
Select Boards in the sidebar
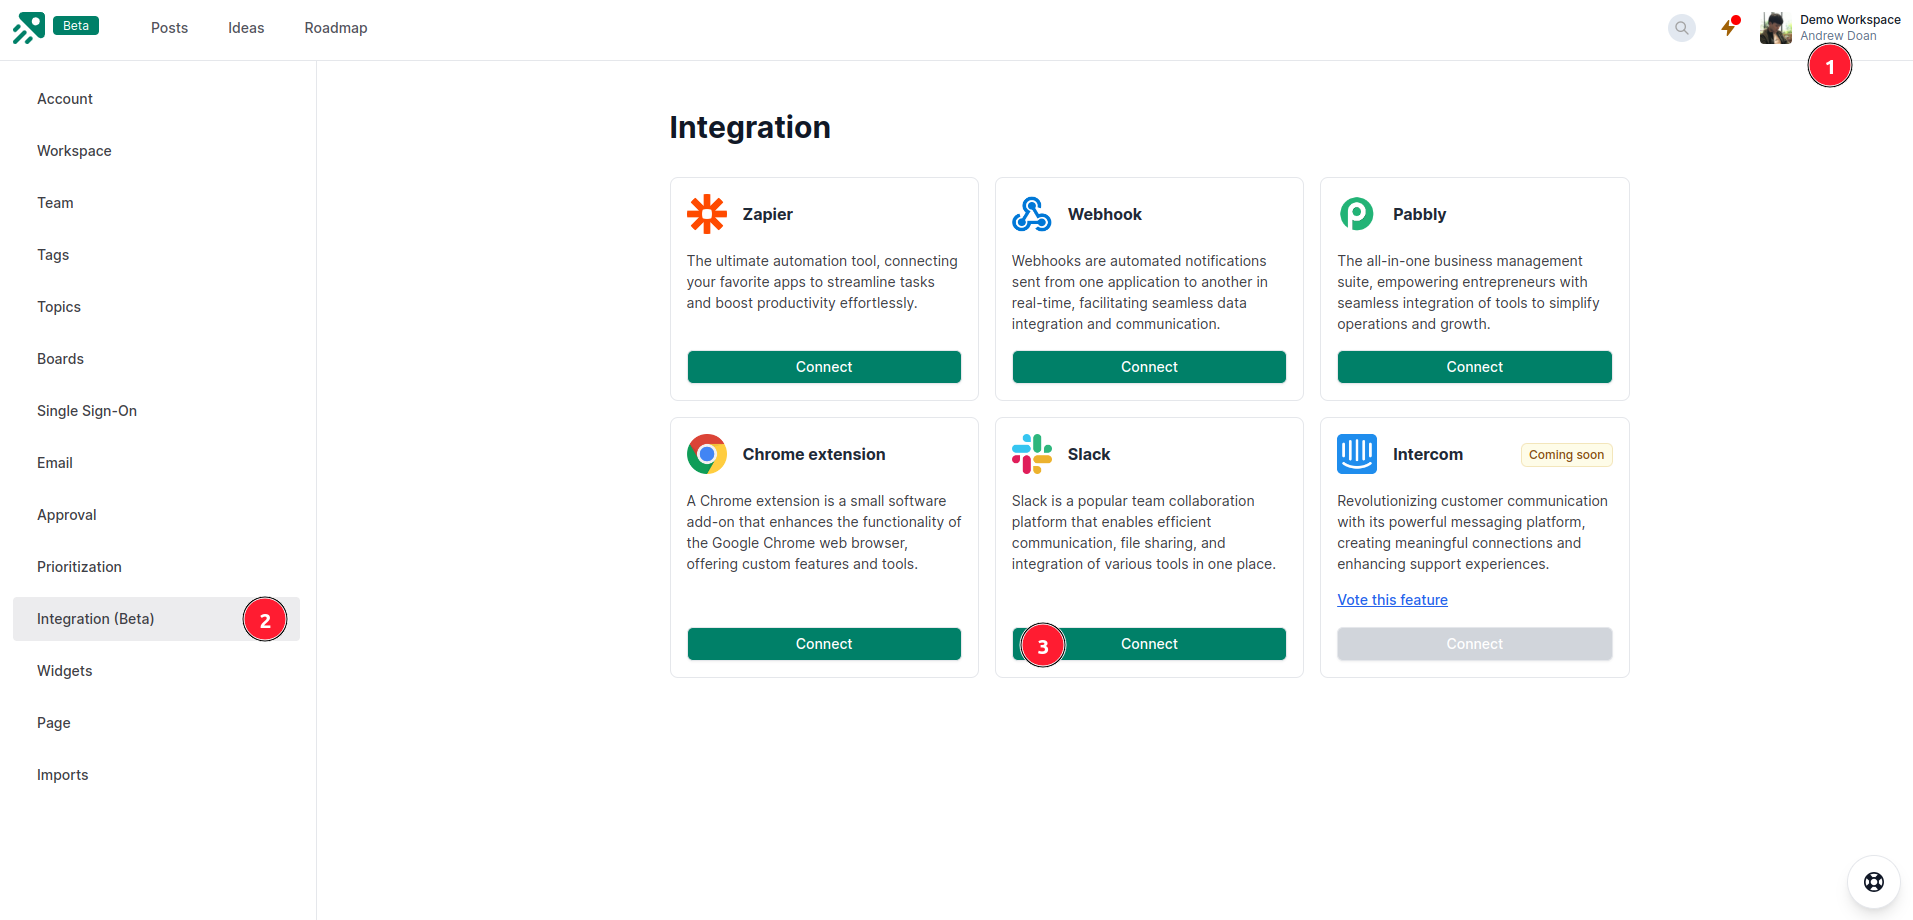[x=156, y=359]
